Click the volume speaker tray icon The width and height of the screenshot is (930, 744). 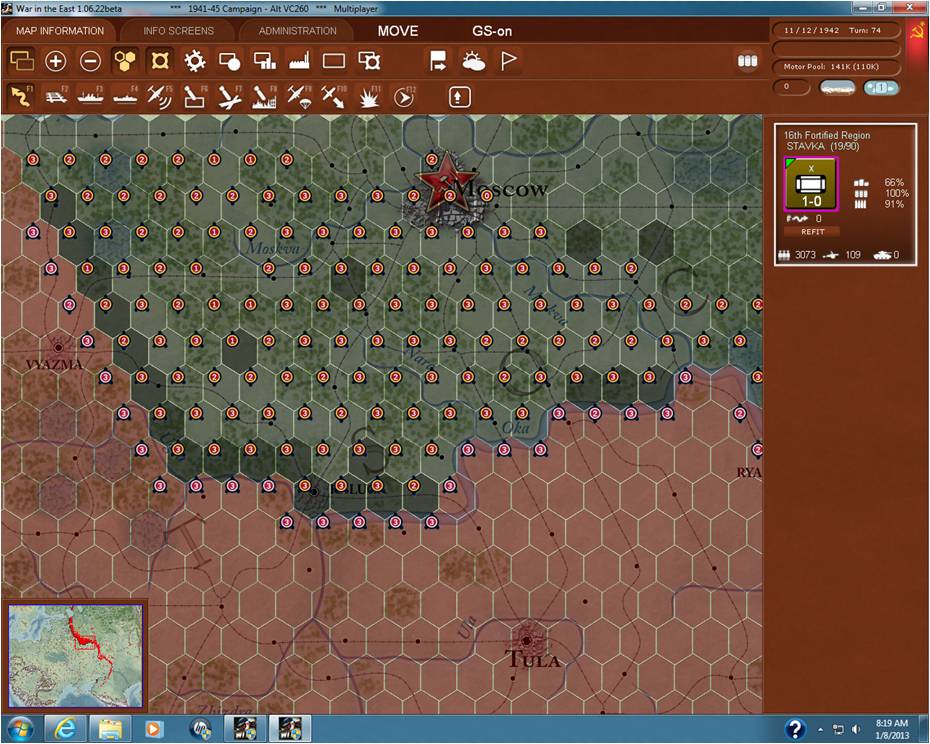pos(855,729)
